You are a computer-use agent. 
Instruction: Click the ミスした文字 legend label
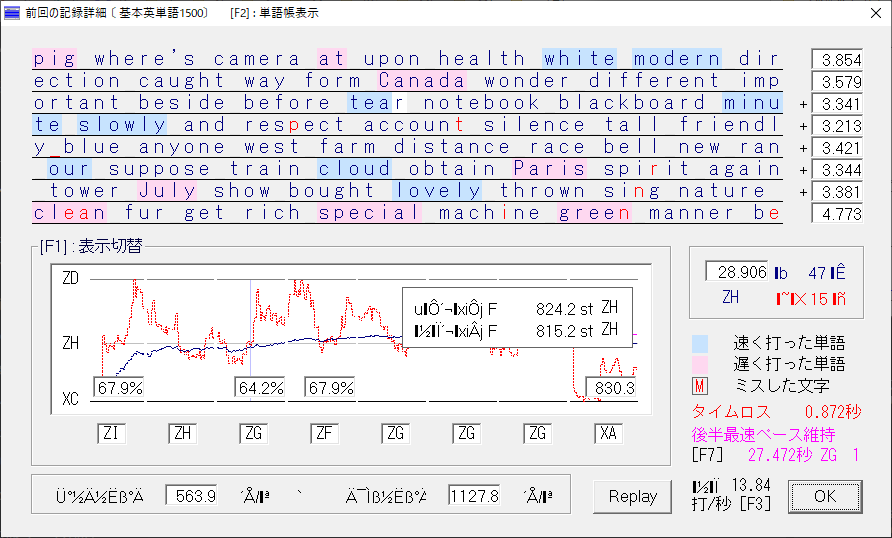tap(782, 386)
